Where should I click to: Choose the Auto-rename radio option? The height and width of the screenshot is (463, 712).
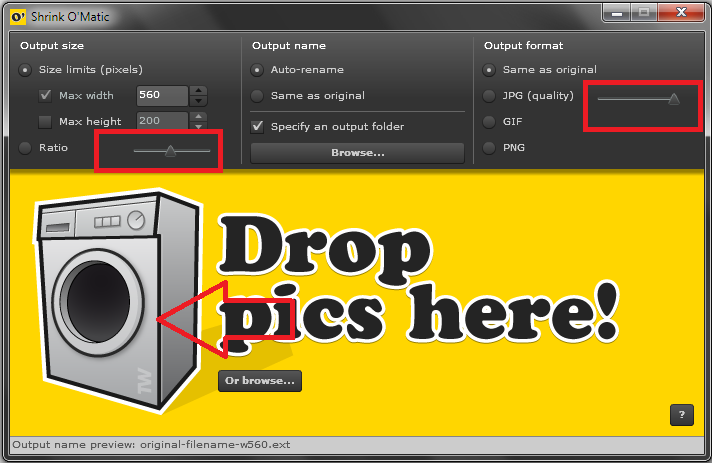coord(257,70)
